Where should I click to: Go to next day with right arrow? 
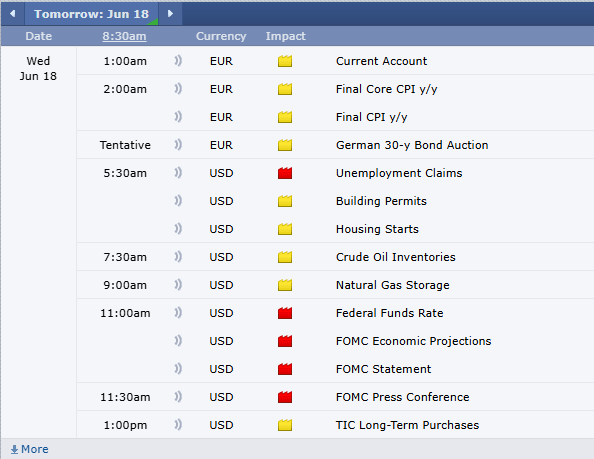[x=170, y=14]
